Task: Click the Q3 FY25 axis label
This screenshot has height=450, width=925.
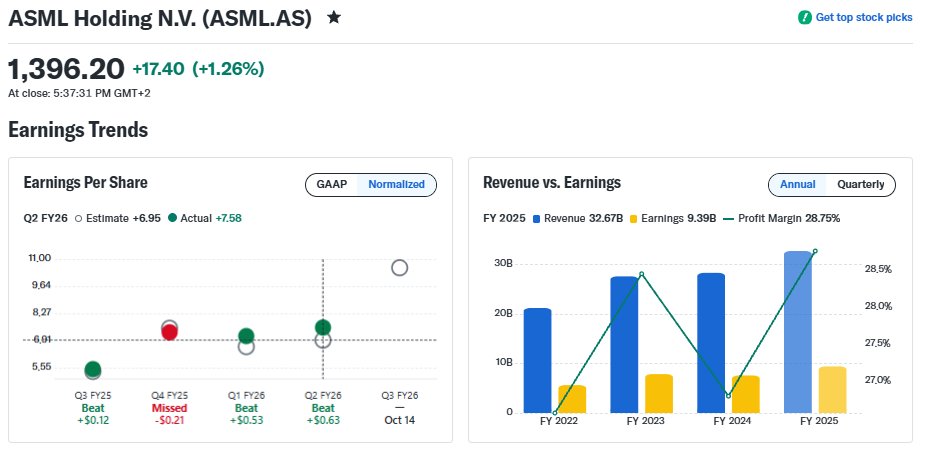Action: pos(93,396)
